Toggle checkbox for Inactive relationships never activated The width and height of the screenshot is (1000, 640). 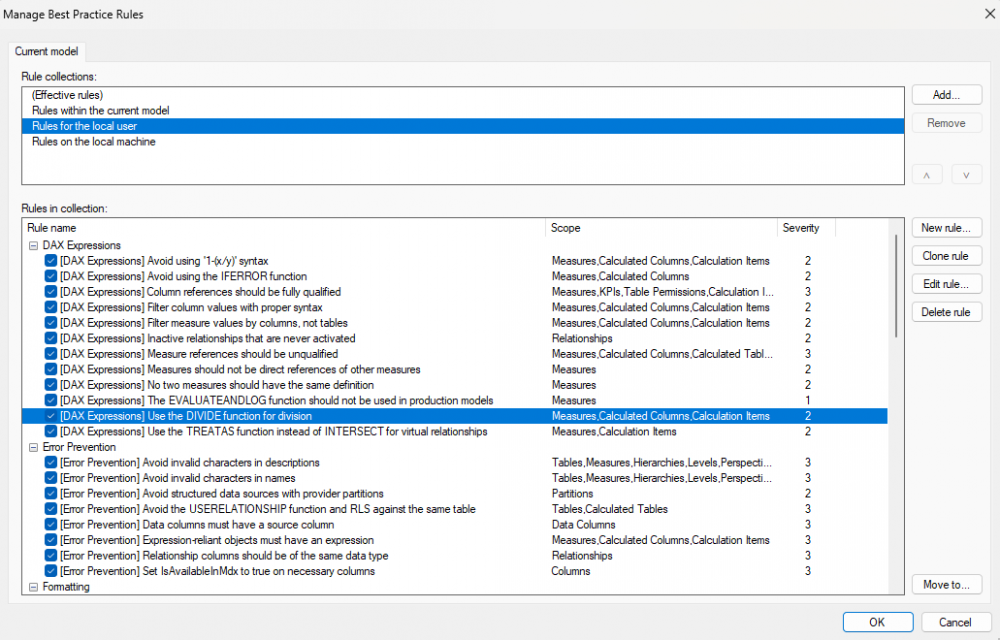pos(51,338)
